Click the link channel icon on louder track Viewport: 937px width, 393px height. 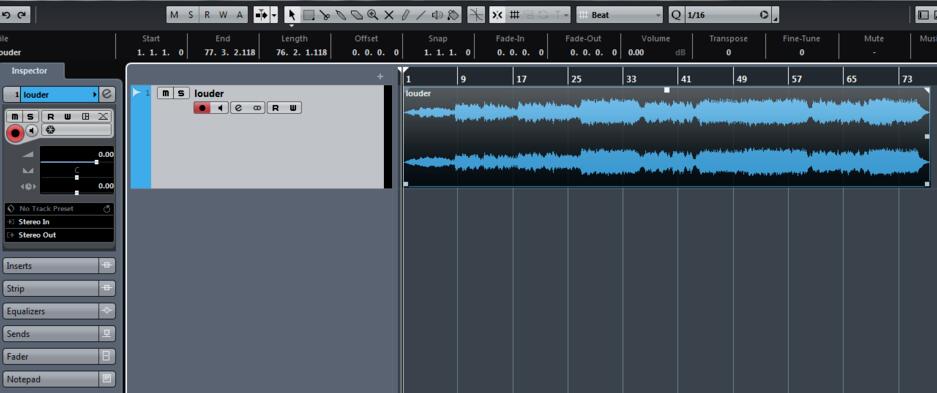click(257, 108)
